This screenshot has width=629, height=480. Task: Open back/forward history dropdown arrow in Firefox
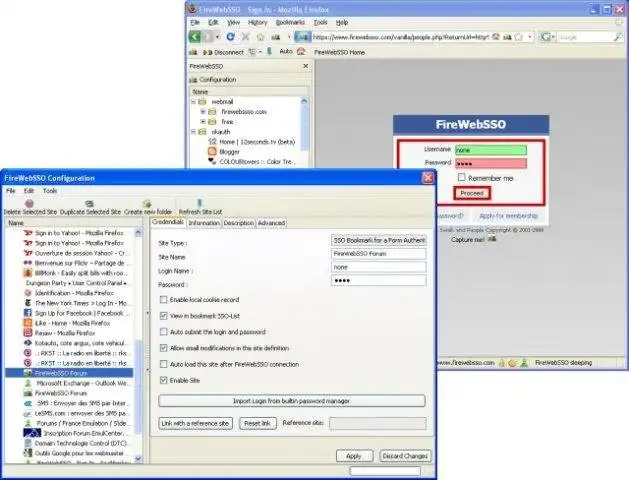click(x=217, y=37)
